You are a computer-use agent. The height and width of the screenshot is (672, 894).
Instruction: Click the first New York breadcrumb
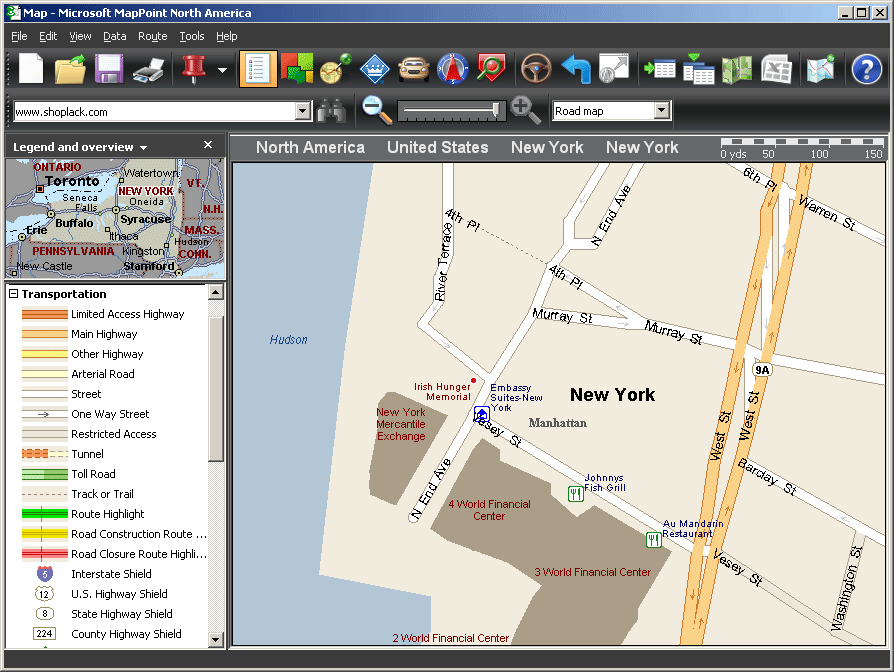pos(547,147)
